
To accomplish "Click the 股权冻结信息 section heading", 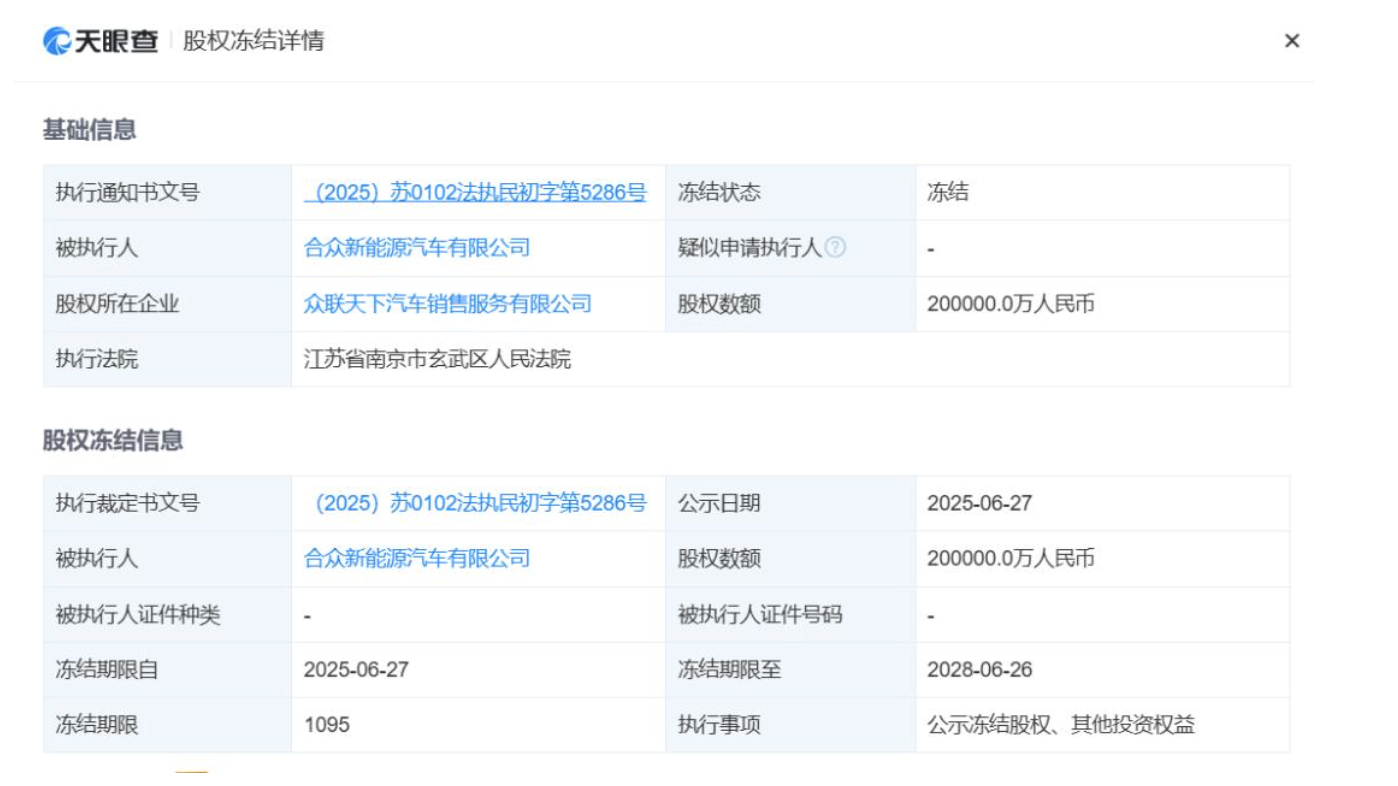I will tap(113, 440).
